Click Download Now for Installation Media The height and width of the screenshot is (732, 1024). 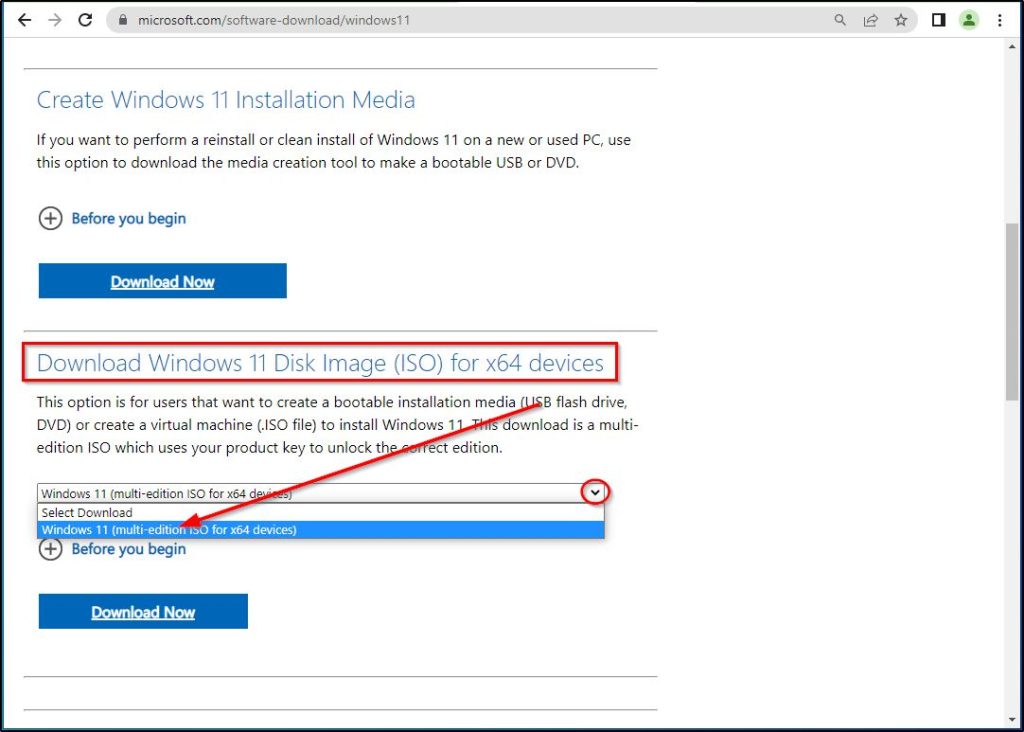[x=163, y=281]
